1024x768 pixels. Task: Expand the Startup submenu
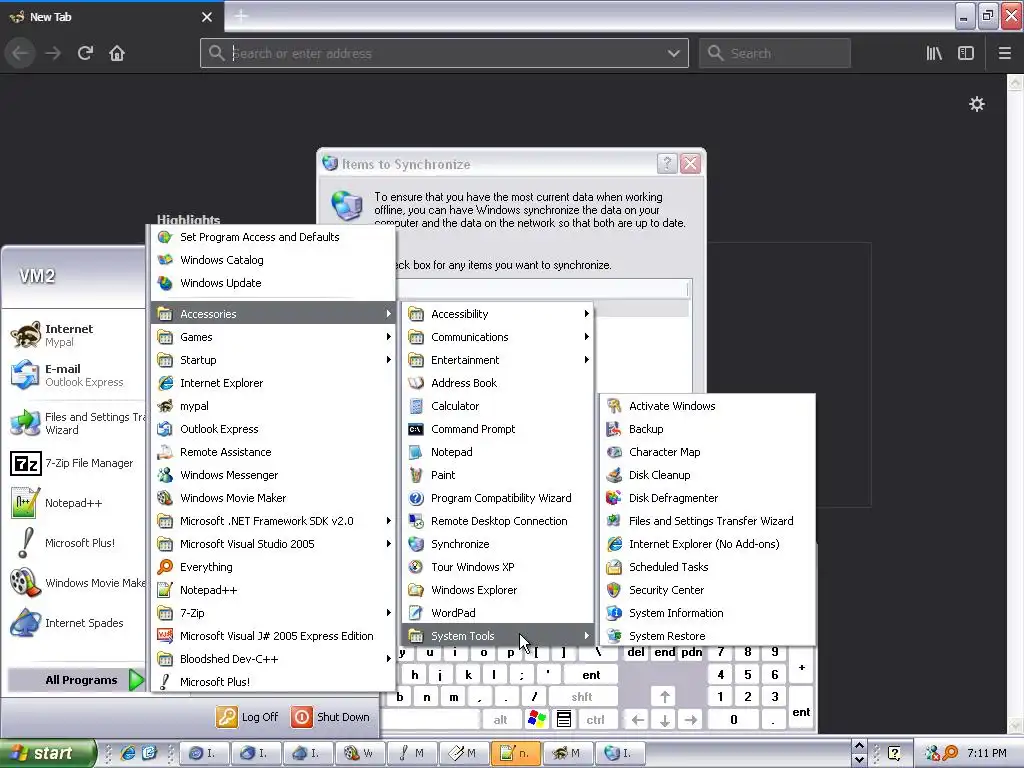[273, 360]
